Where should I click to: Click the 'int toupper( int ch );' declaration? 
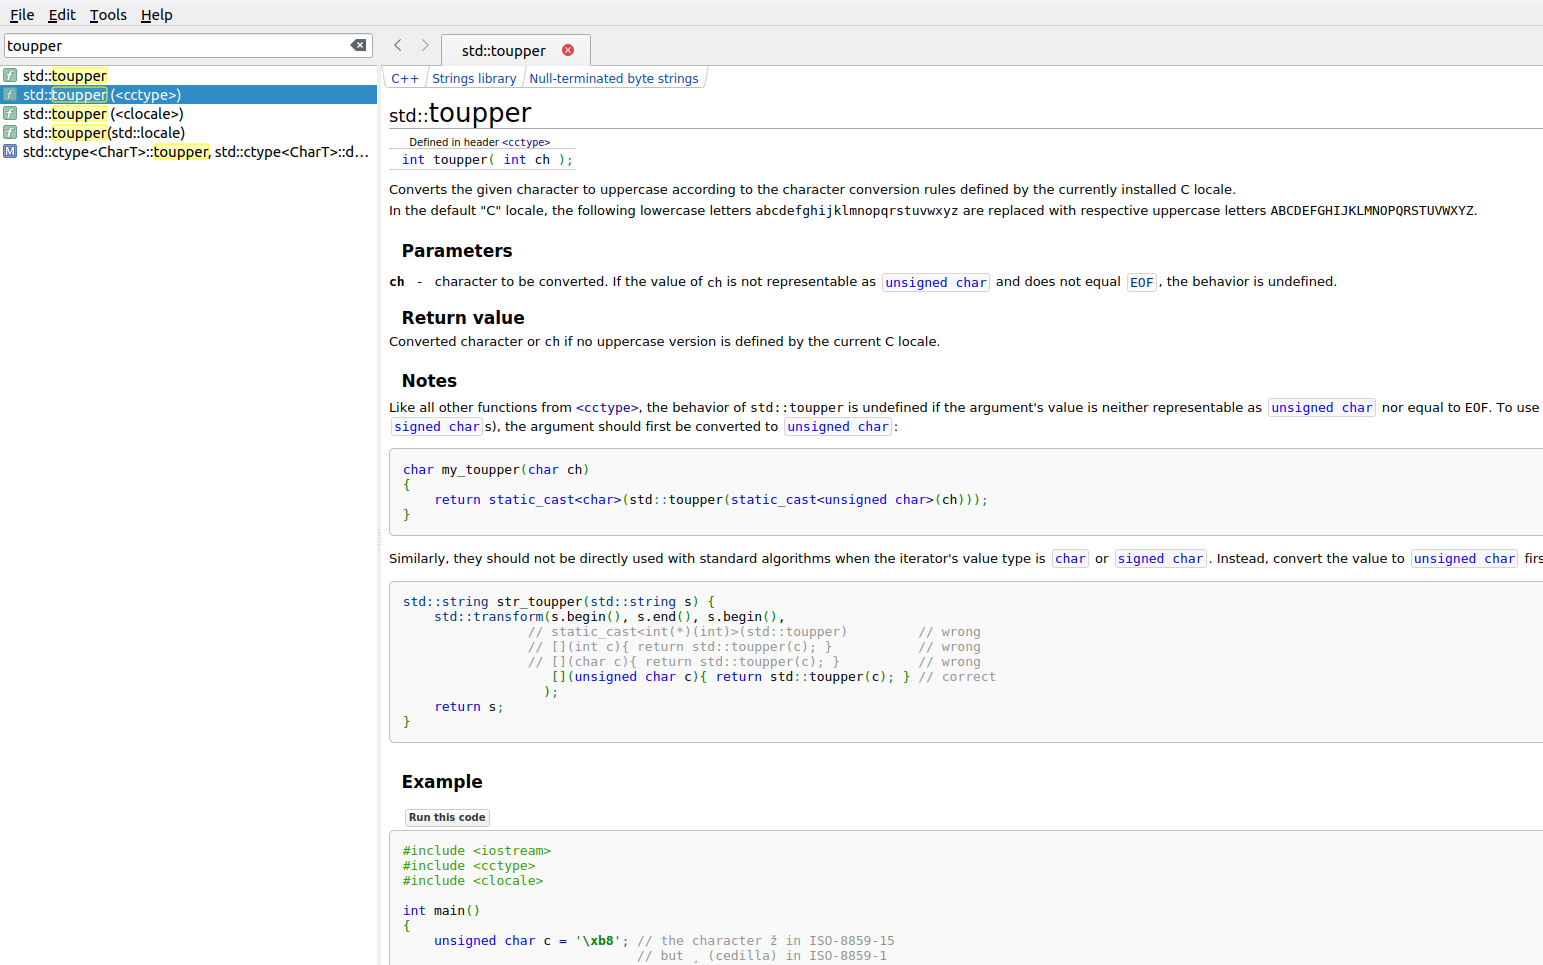(487, 160)
